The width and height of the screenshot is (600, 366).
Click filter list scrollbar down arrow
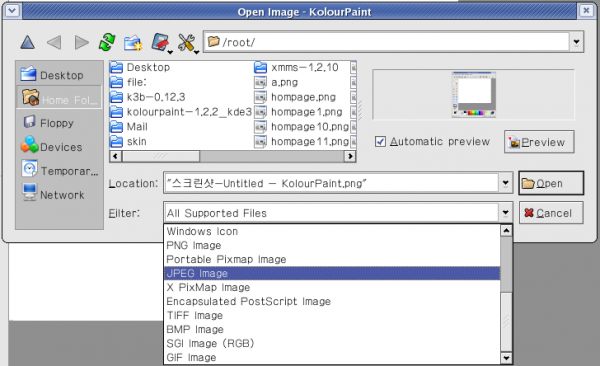coord(506,358)
